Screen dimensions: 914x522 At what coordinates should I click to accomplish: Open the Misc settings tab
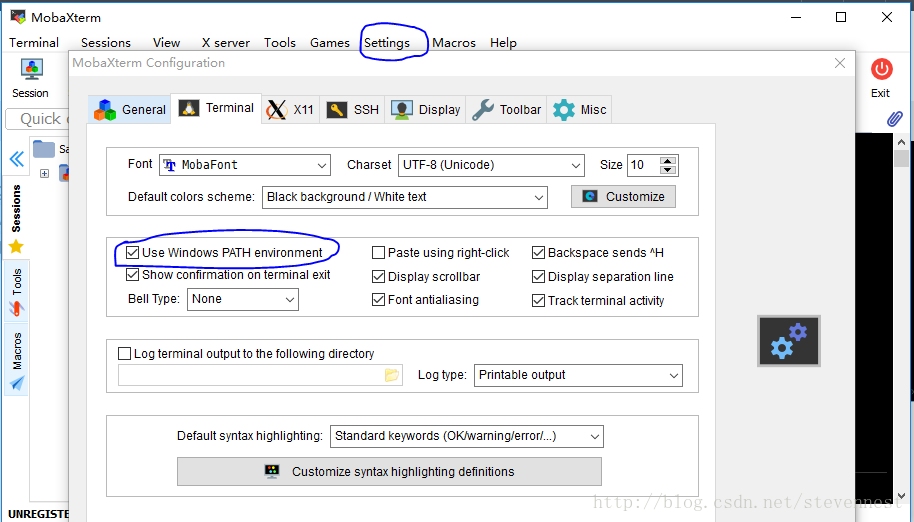click(579, 110)
